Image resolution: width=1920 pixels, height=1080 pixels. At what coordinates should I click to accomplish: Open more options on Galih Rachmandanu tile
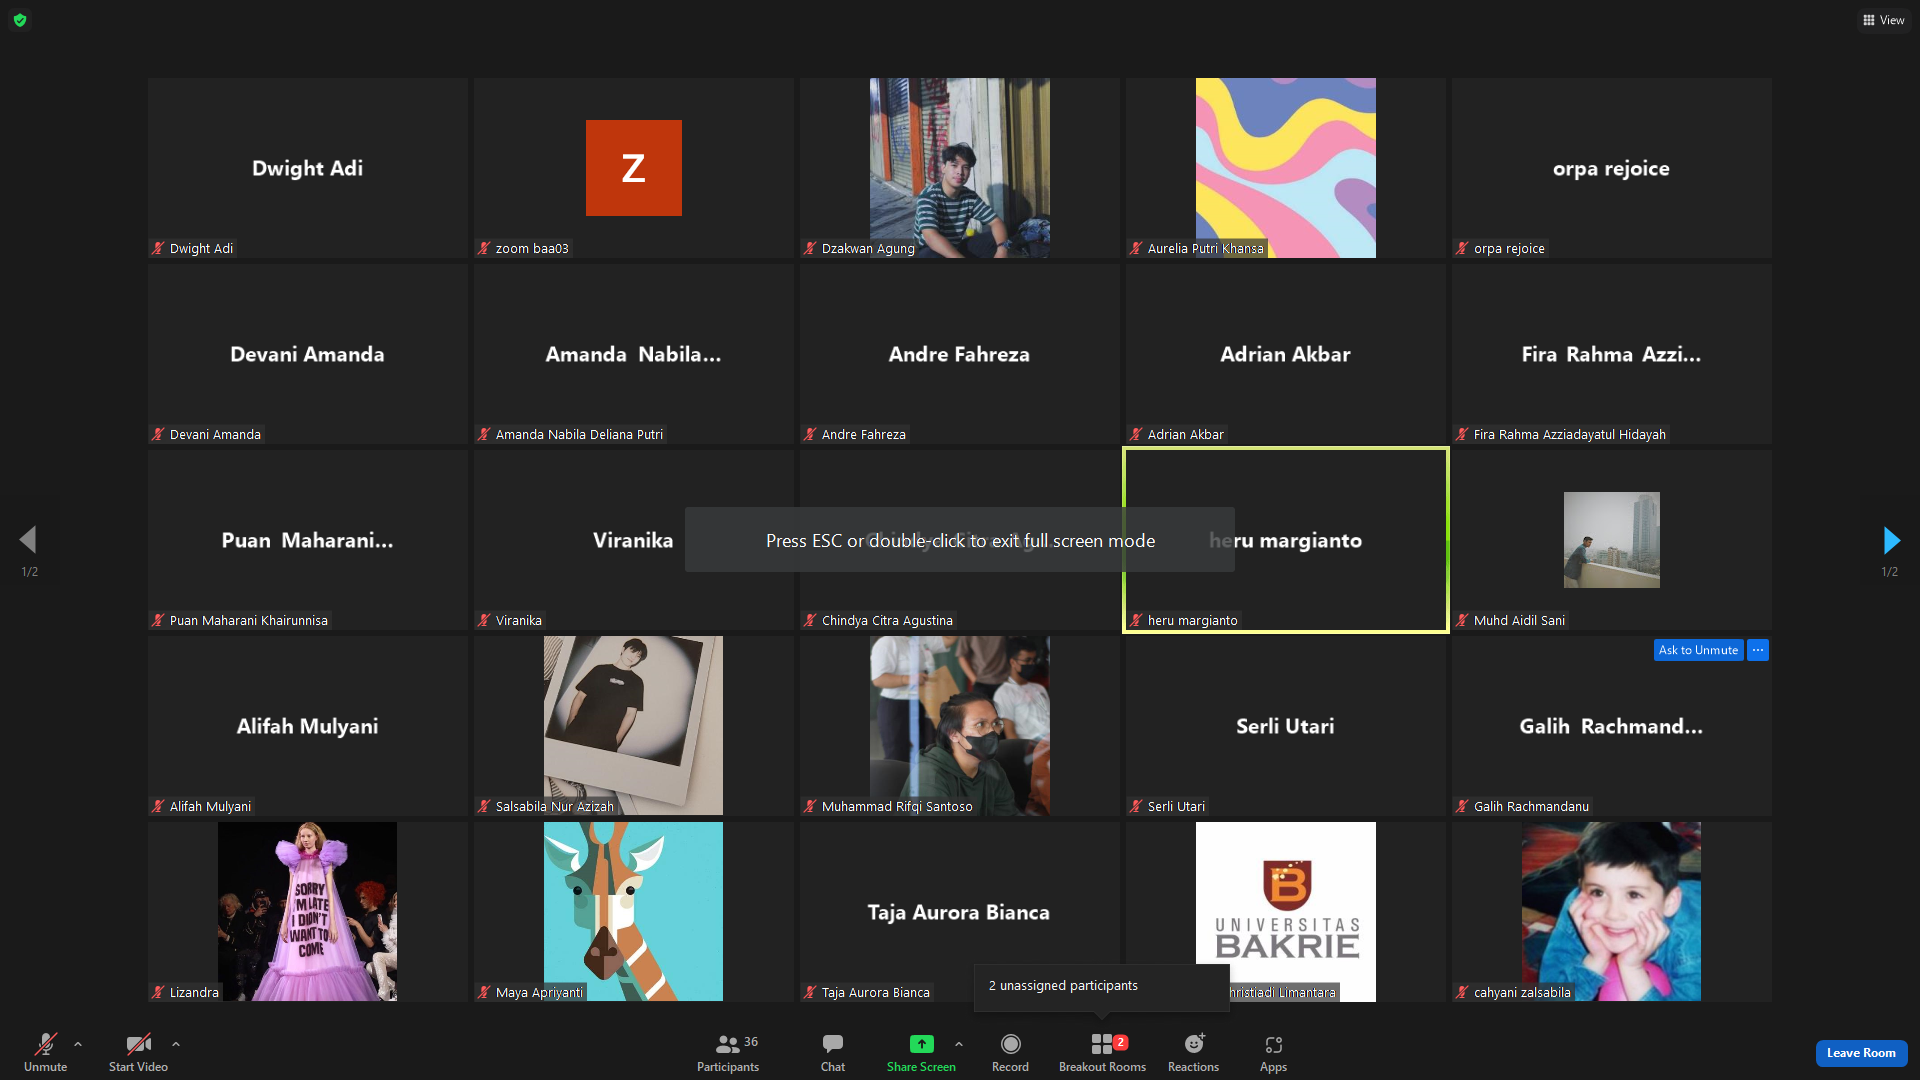(1758, 650)
